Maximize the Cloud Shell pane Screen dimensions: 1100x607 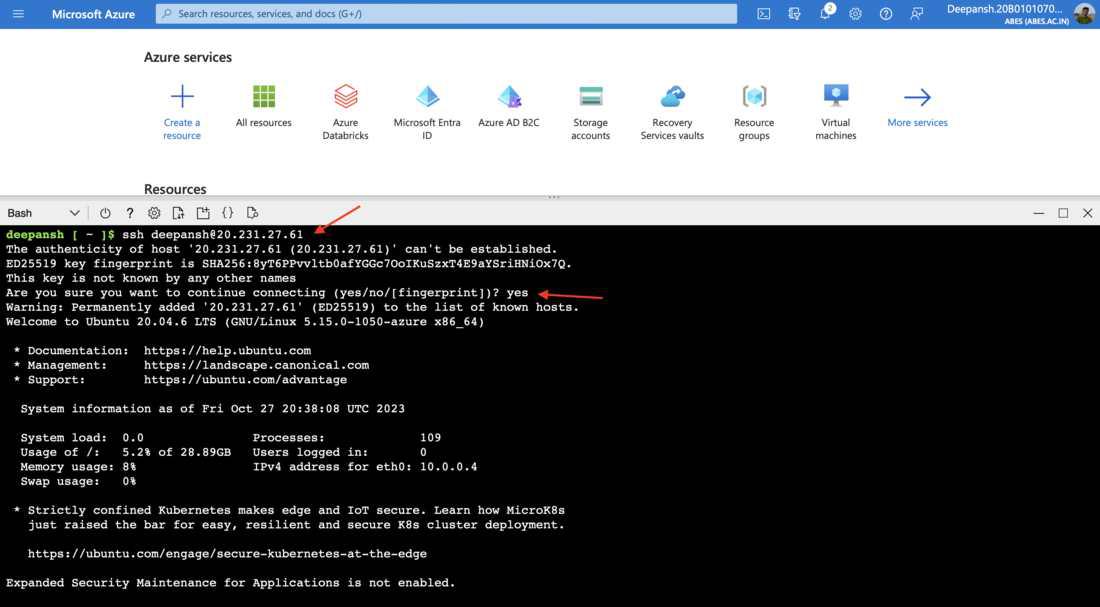click(1064, 213)
